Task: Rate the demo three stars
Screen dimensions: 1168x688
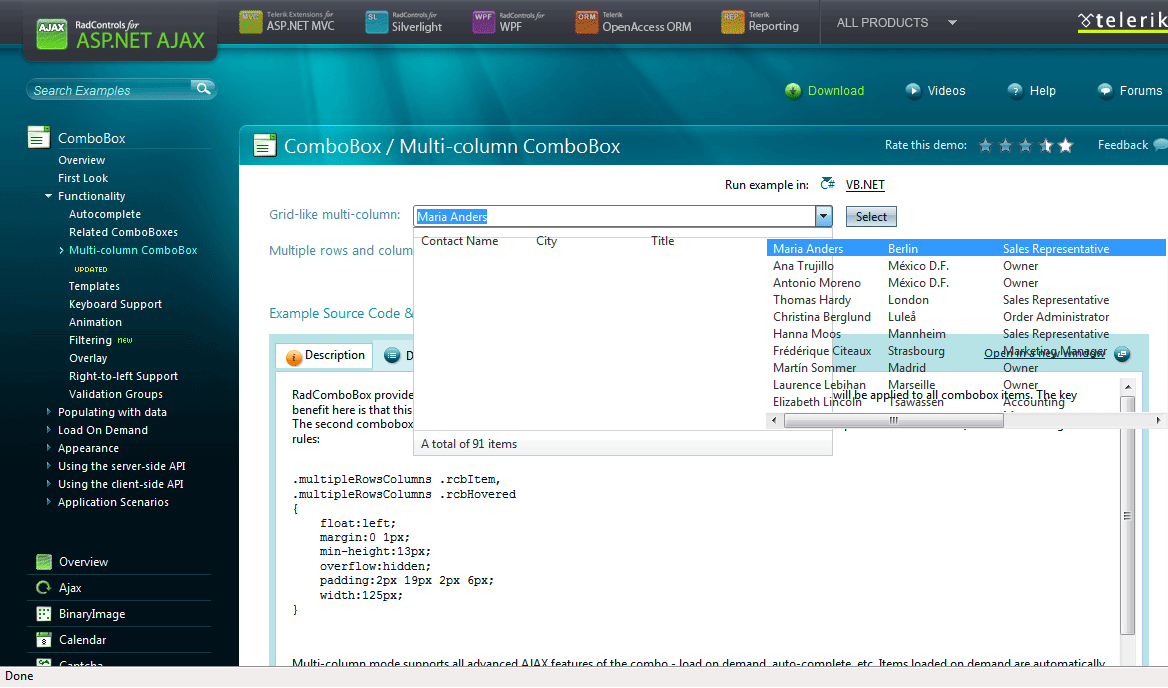Action: pyautogui.click(x=1026, y=145)
